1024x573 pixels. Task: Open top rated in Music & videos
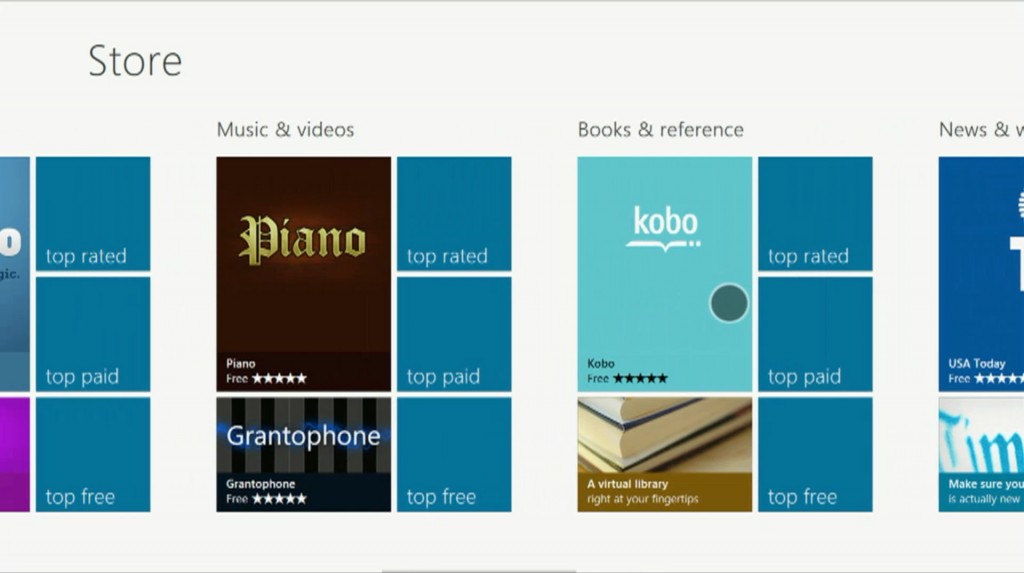(454, 214)
